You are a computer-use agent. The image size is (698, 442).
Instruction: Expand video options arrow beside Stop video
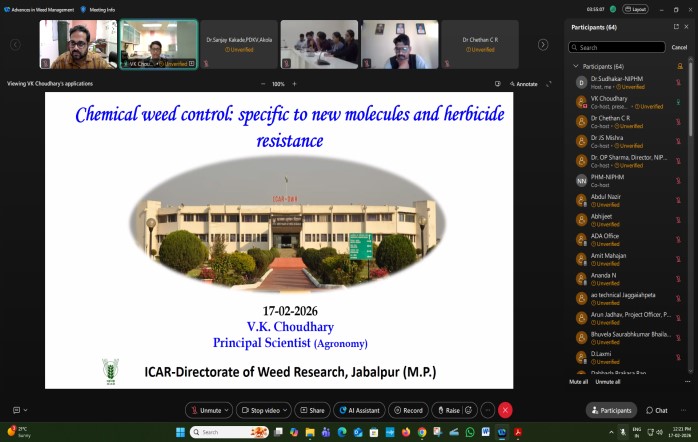click(x=286, y=410)
